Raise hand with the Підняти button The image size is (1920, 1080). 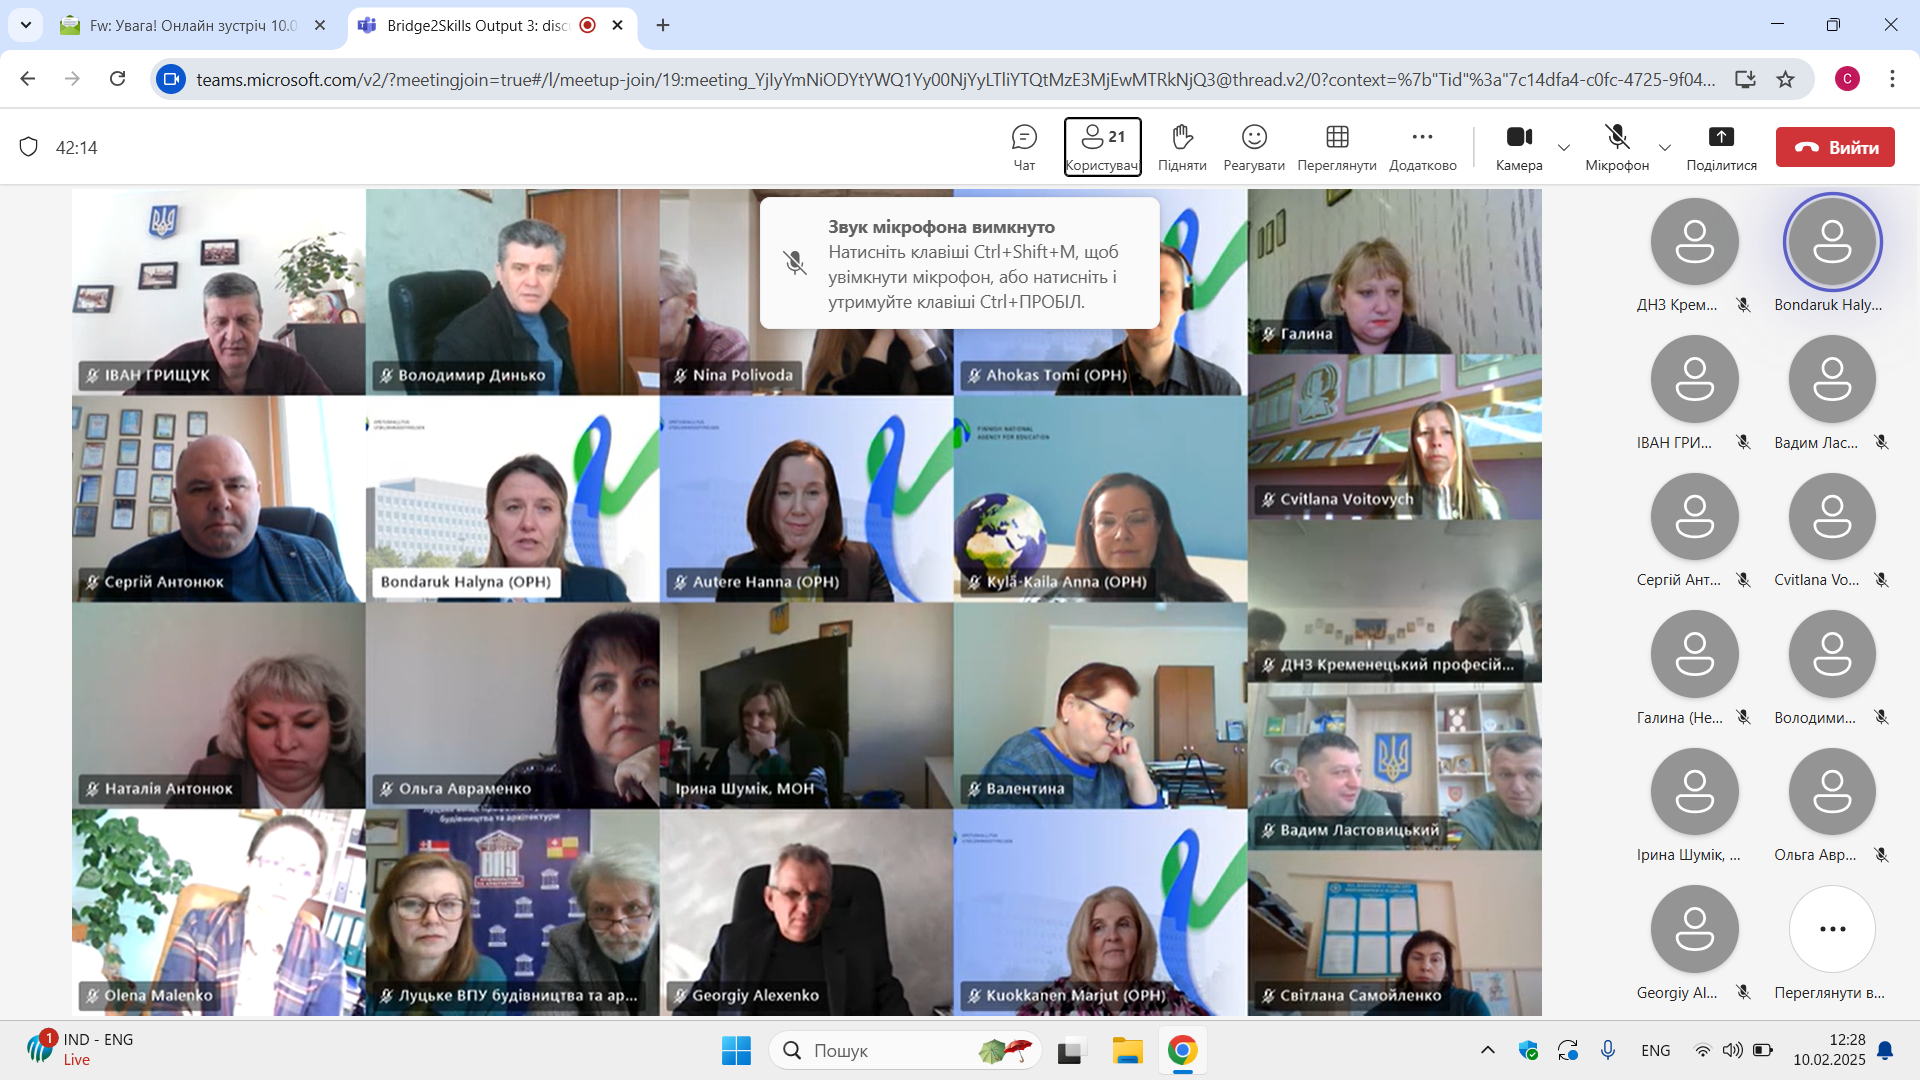[1182, 146]
